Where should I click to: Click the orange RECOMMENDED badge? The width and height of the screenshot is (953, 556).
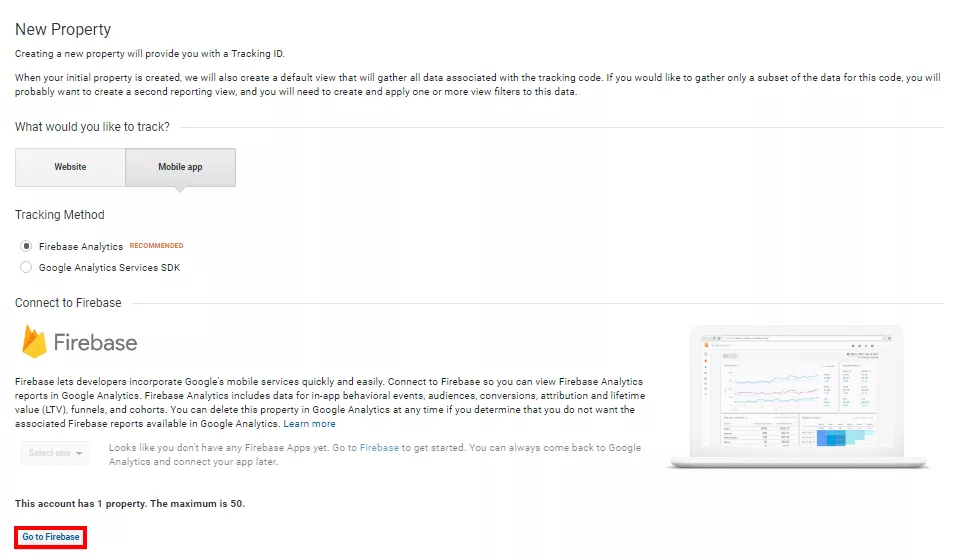156,245
